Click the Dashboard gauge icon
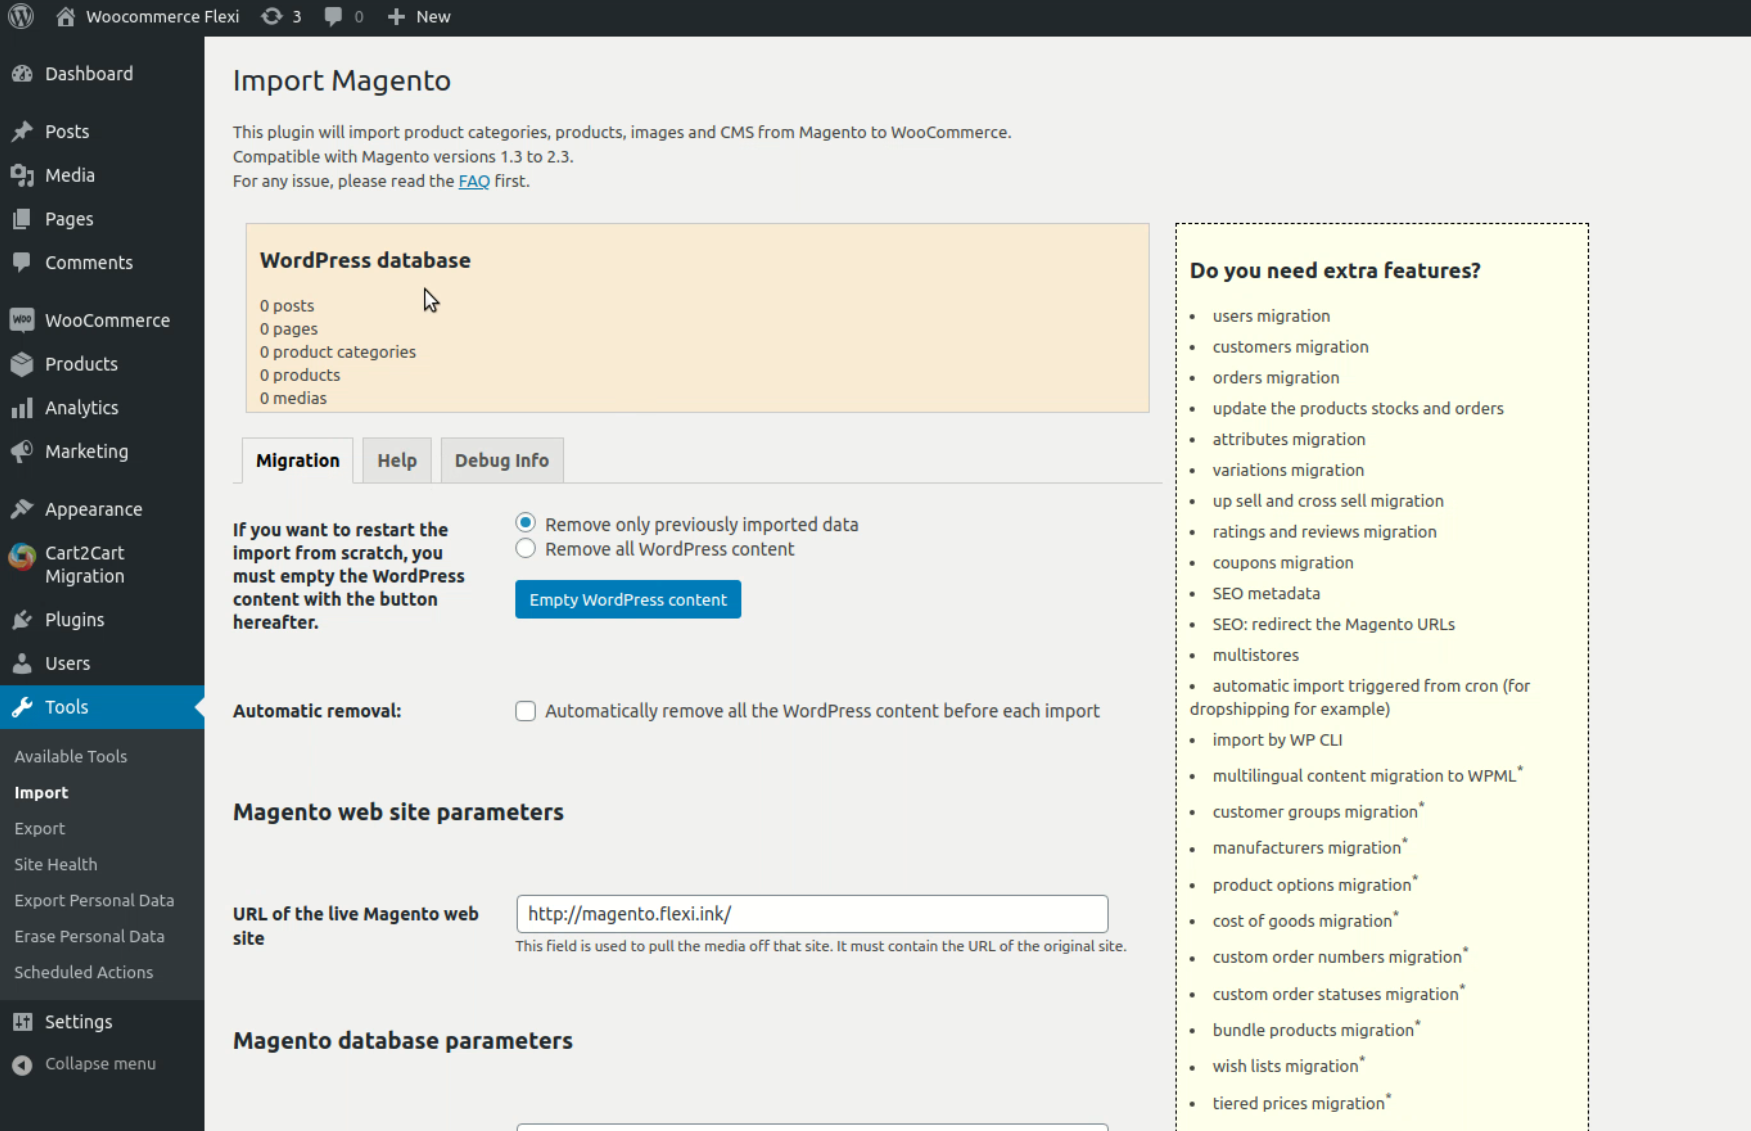 click(x=22, y=74)
